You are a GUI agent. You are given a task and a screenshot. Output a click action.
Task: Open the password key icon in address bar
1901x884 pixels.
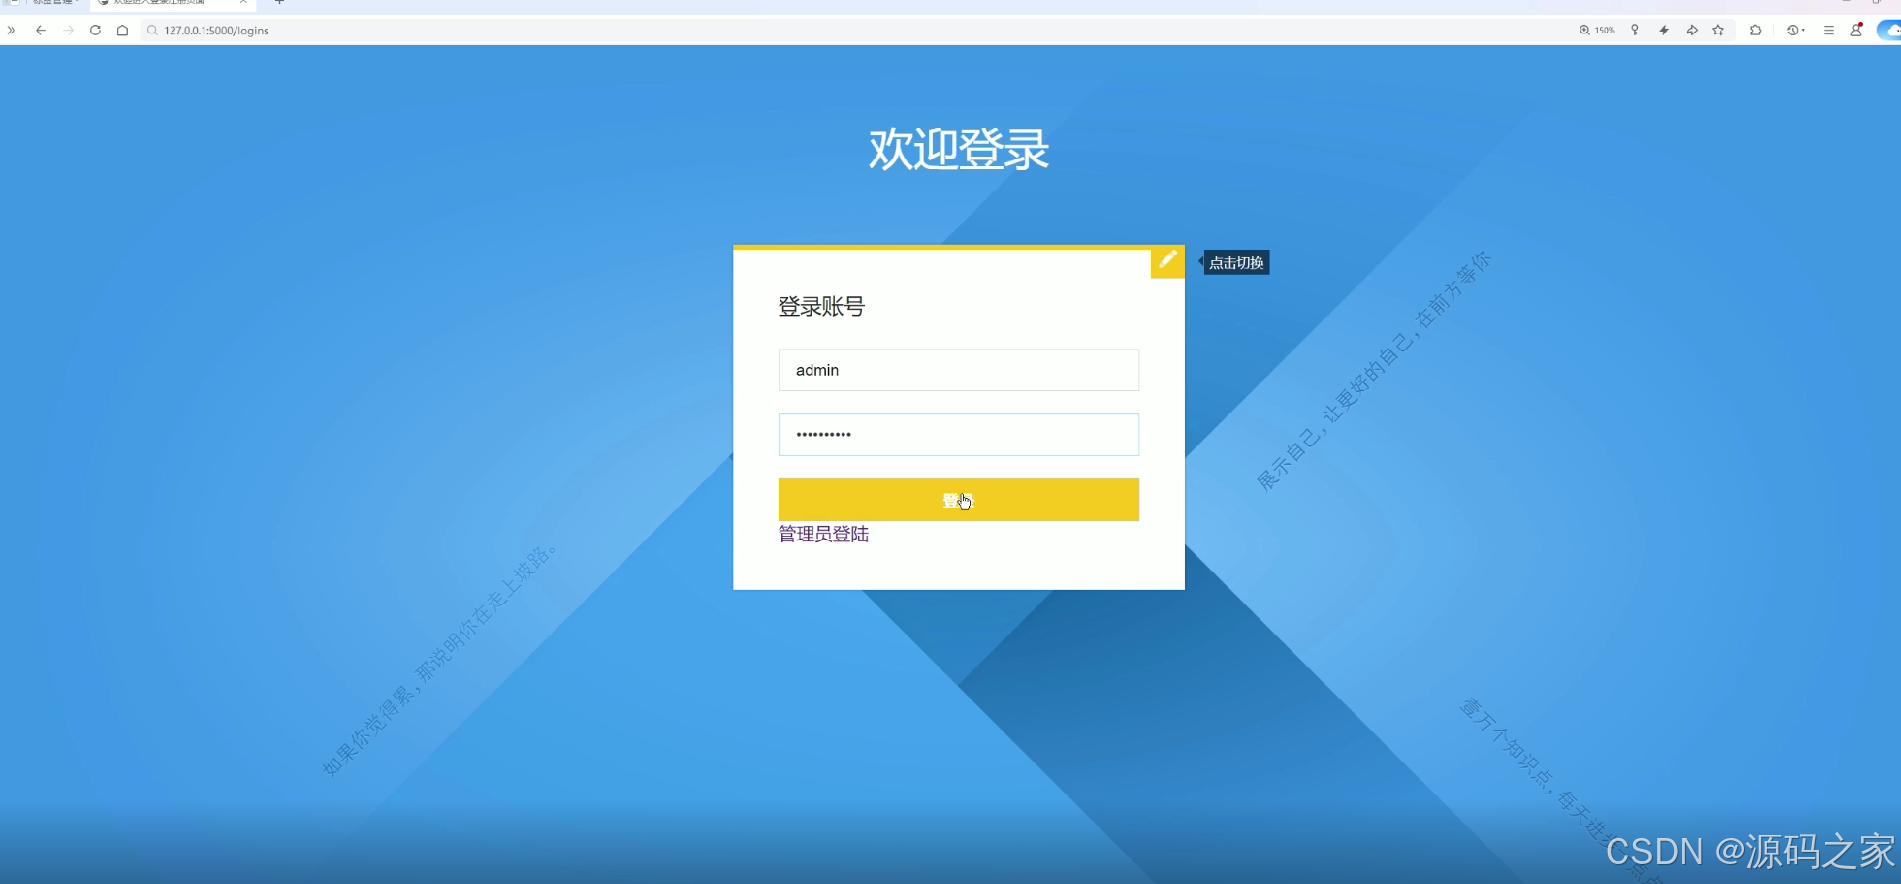pos(1635,30)
